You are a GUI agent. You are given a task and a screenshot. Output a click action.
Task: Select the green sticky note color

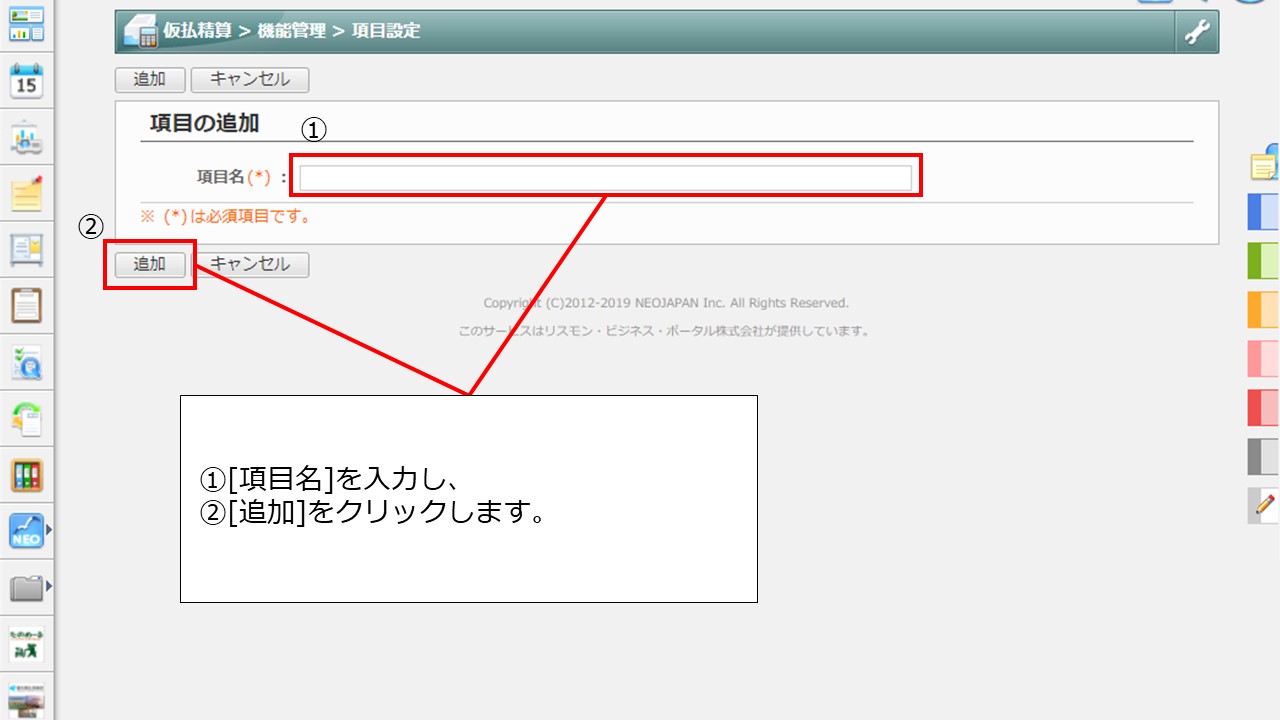click(x=1264, y=261)
